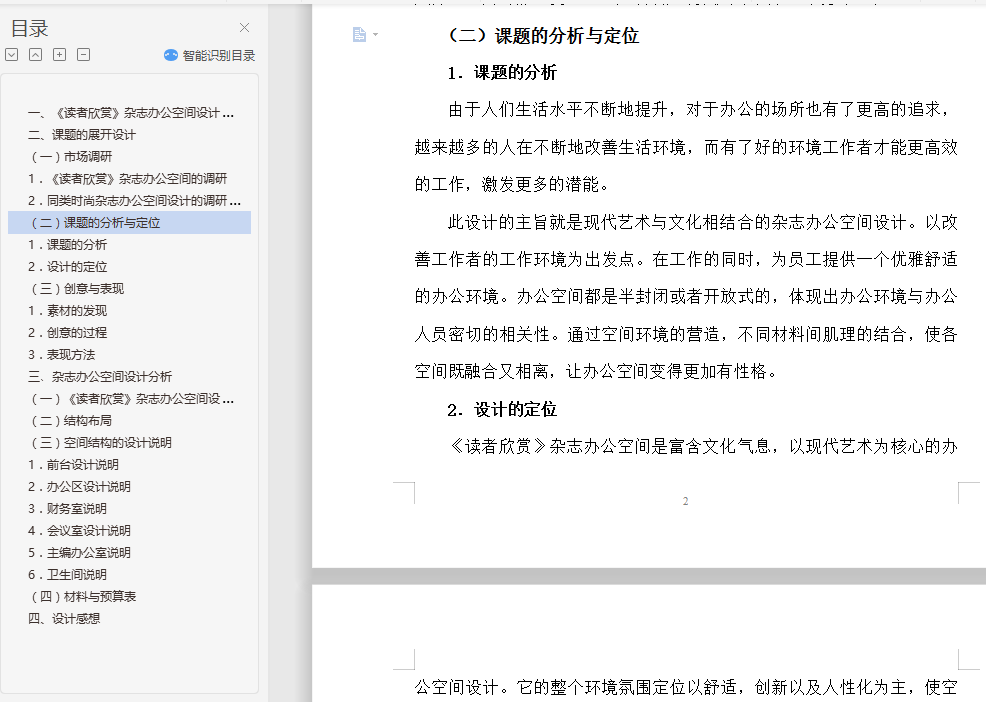
Task: Click the collapse-all up chevron icon
Action: click(35, 55)
